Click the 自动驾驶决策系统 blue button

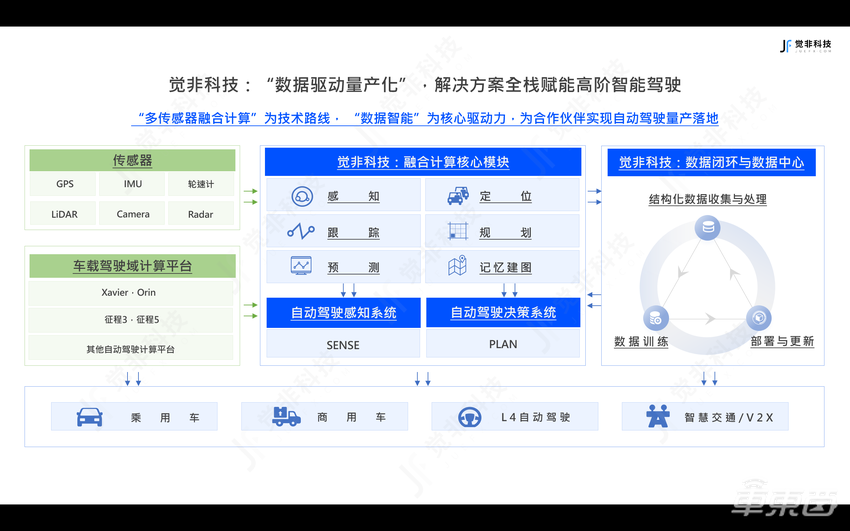(503, 313)
